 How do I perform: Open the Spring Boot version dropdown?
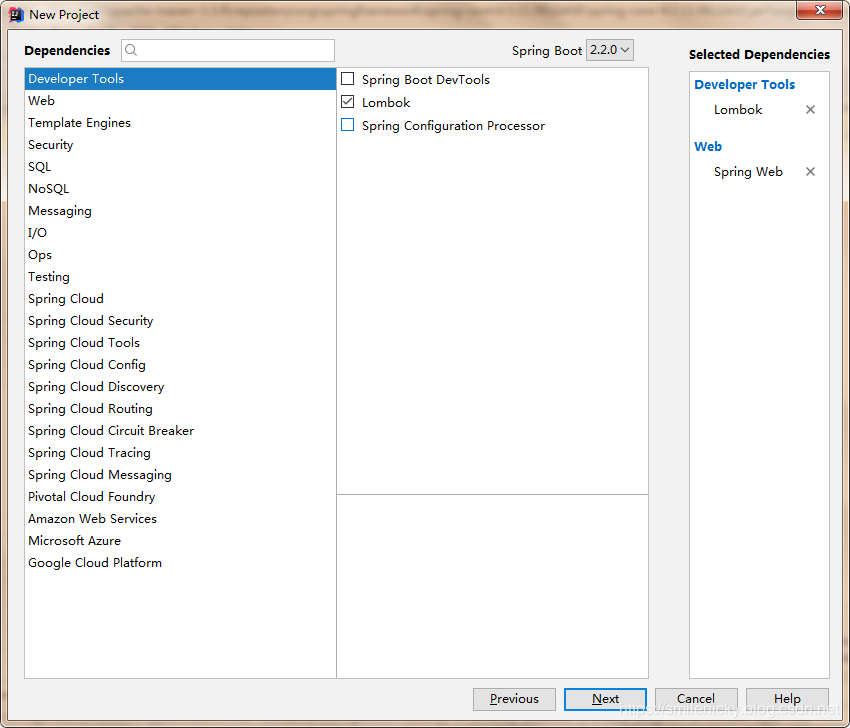coord(610,50)
